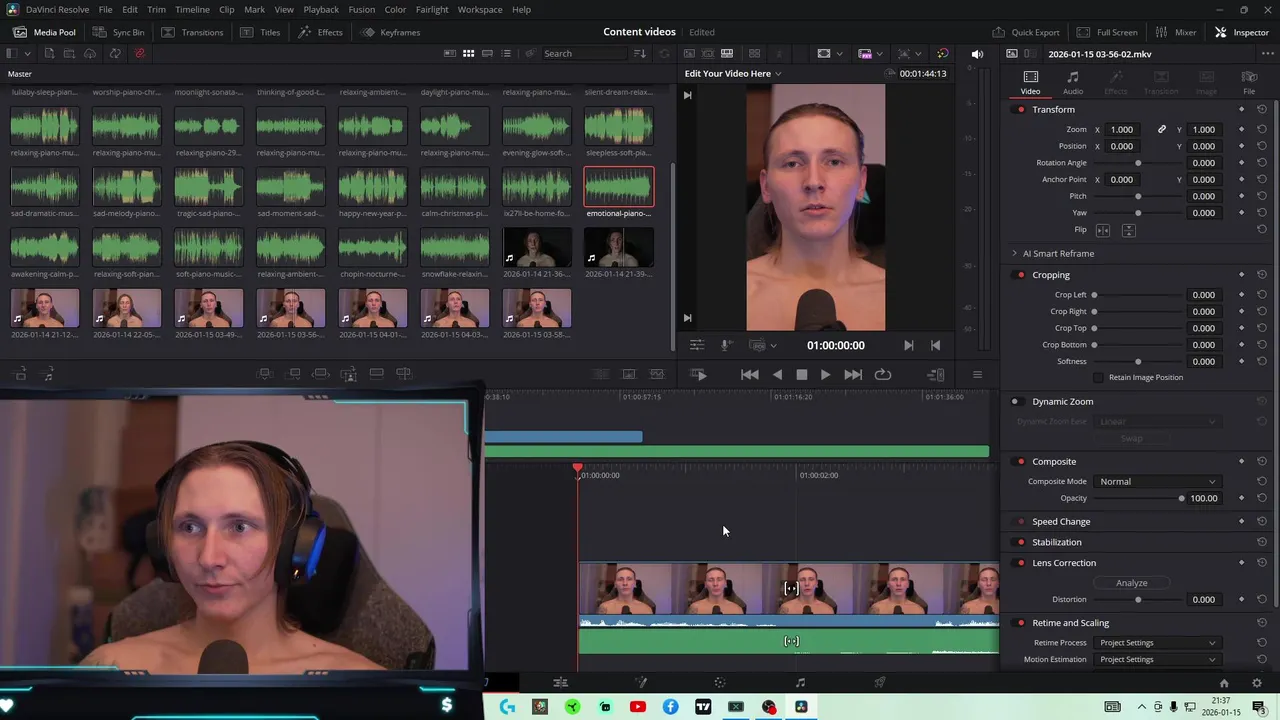Toggle Lens Correction enable dot

(x=1020, y=563)
